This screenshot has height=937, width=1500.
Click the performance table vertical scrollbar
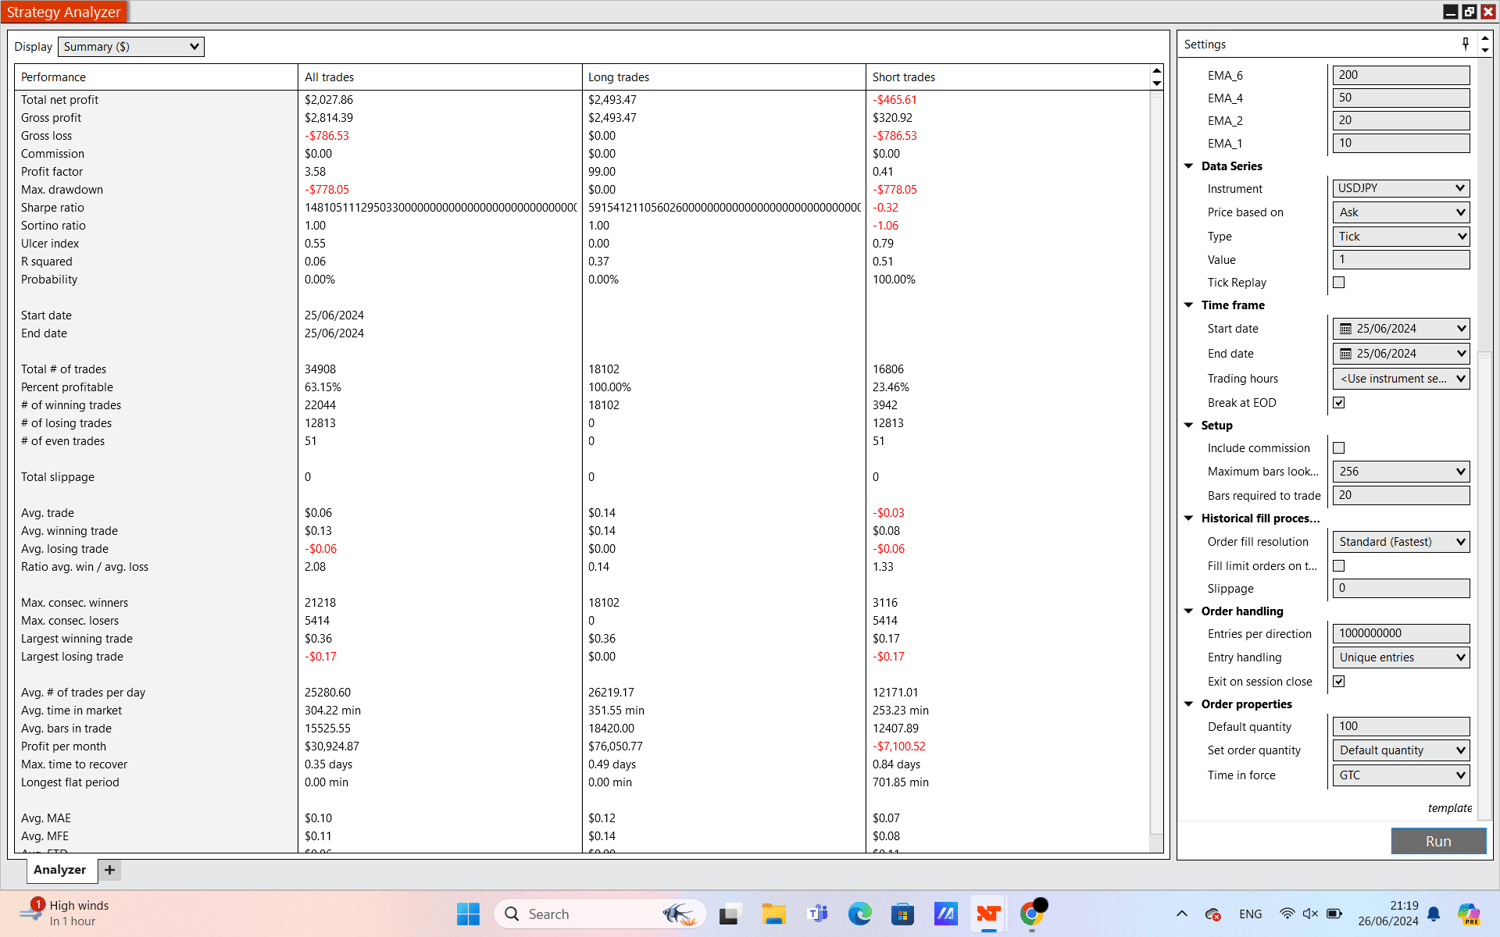point(1156,460)
